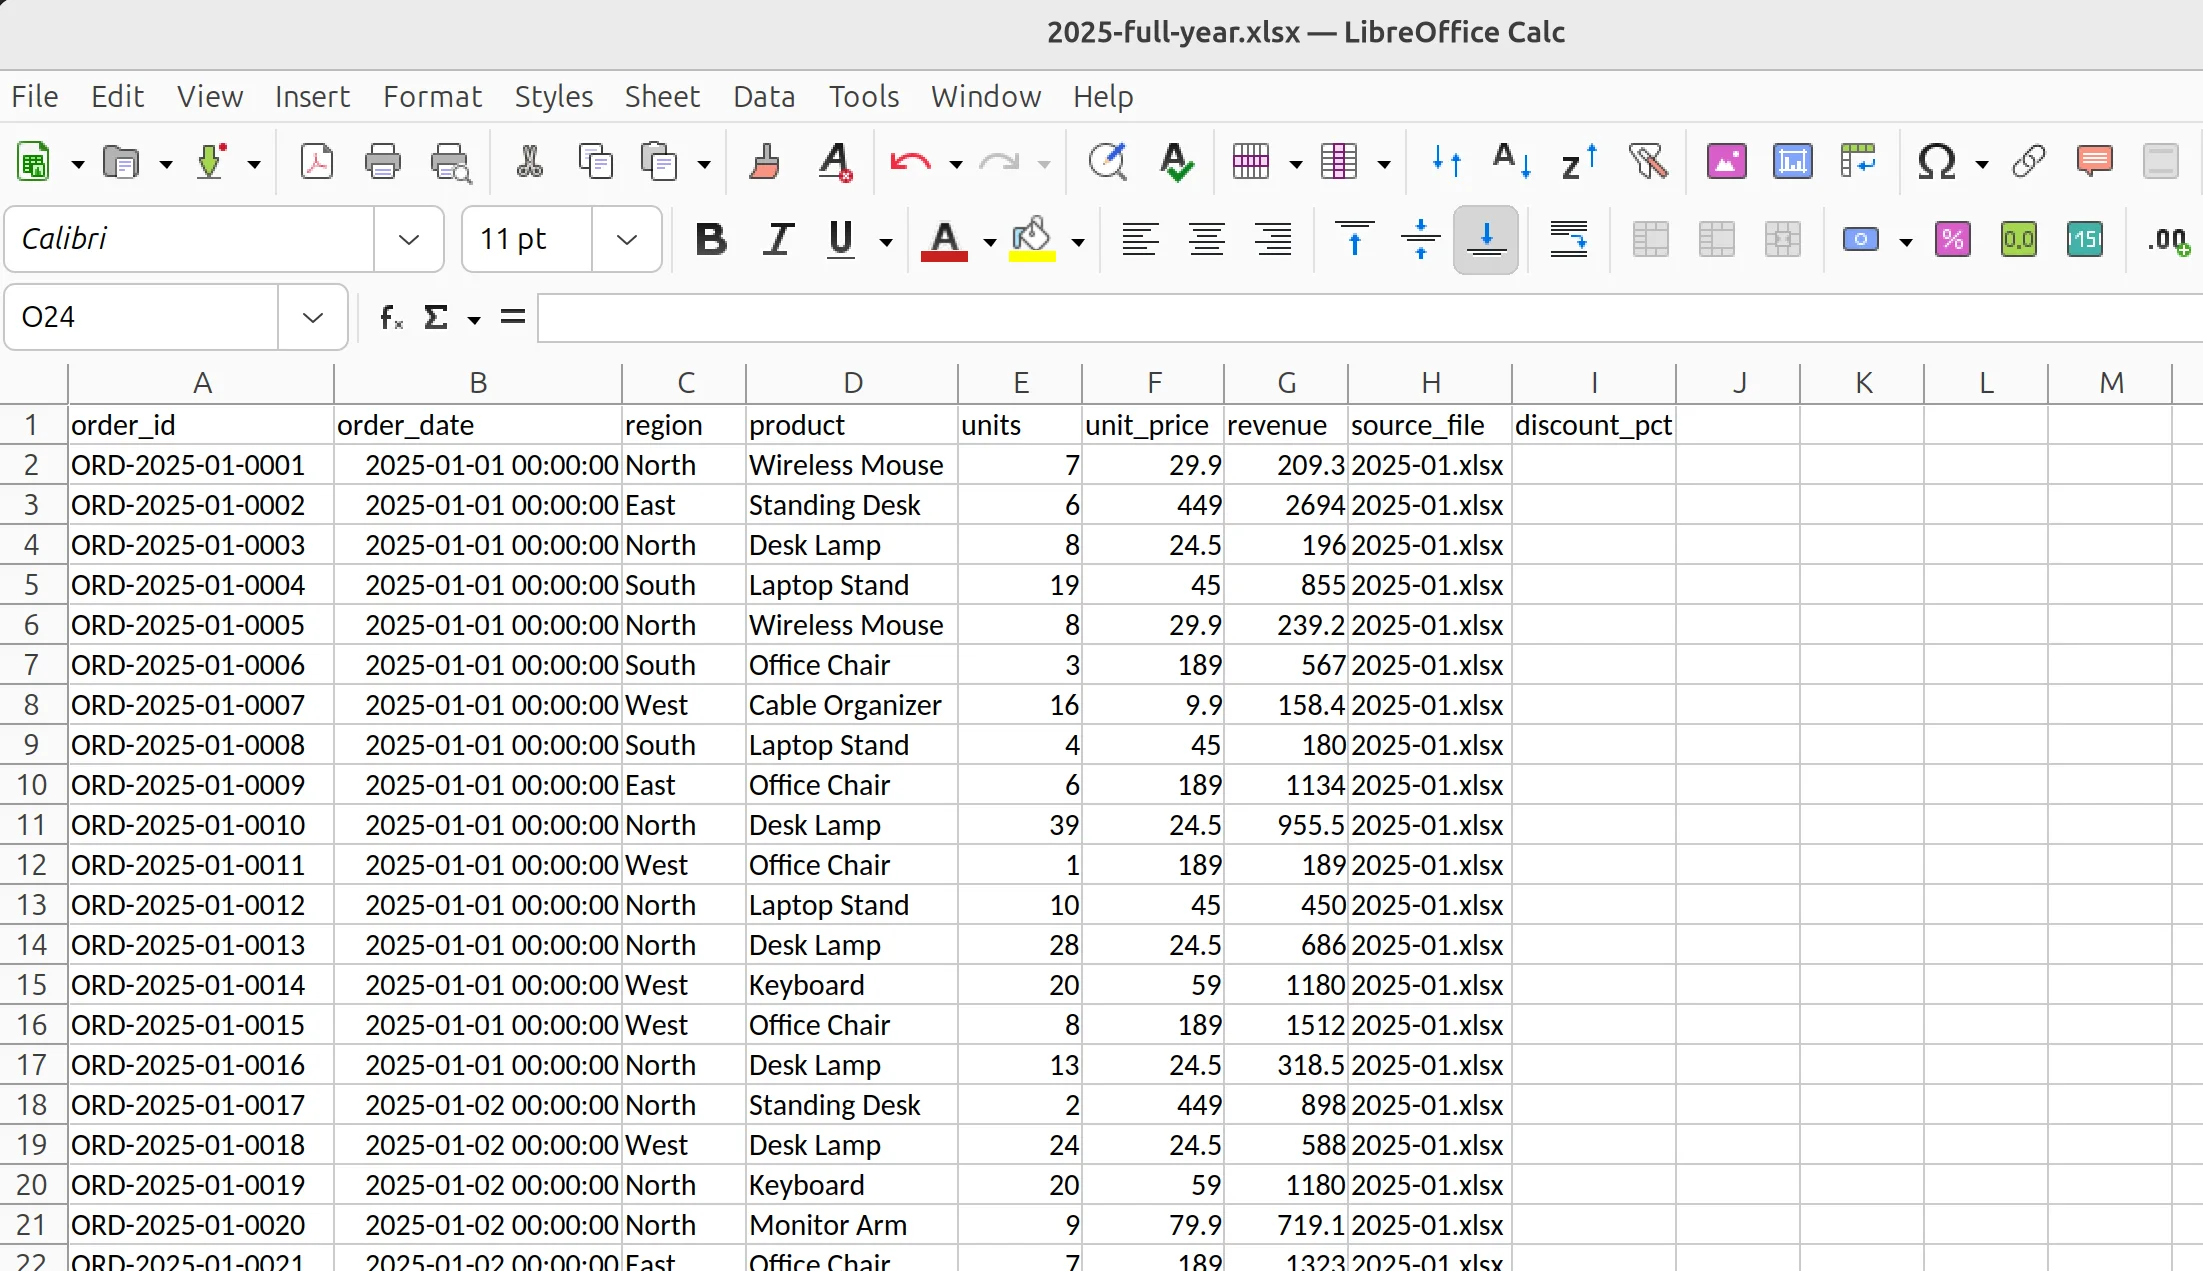This screenshot has height=1271, width=2203.
Task: Center cell text horizontally
Action: tap(1207, 239)
